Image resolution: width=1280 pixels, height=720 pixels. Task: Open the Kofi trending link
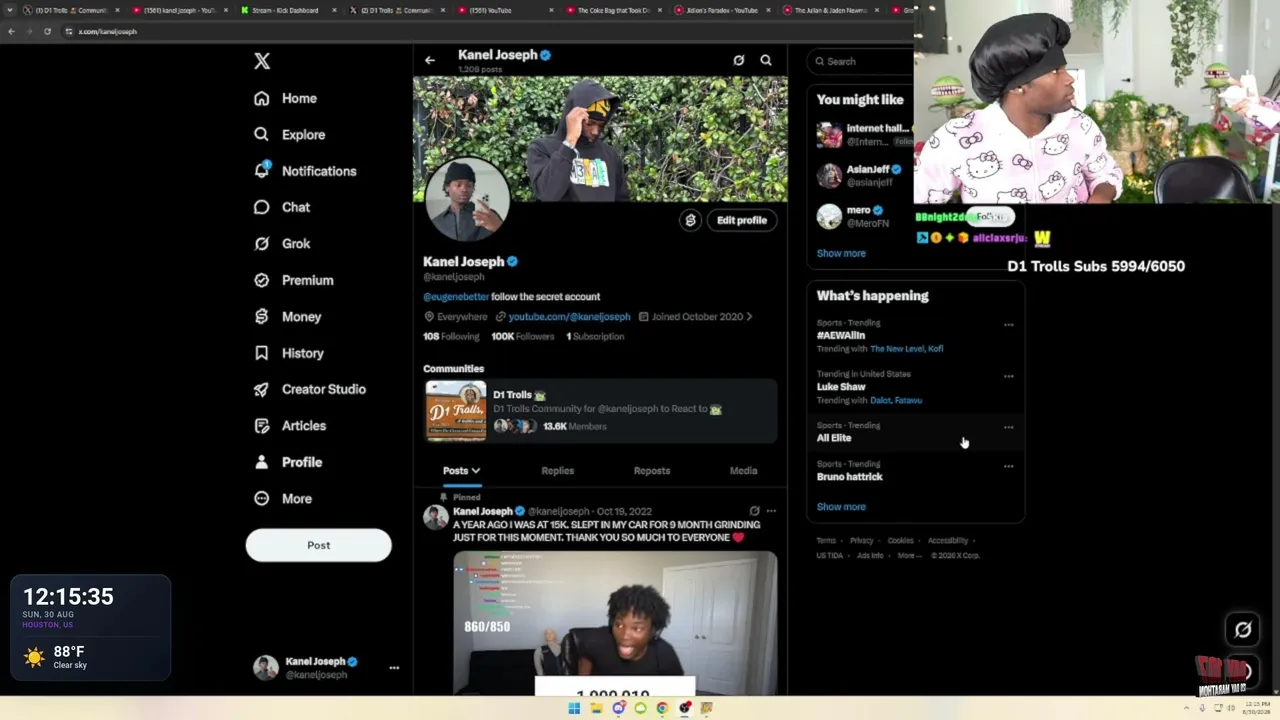coord(936,349)
